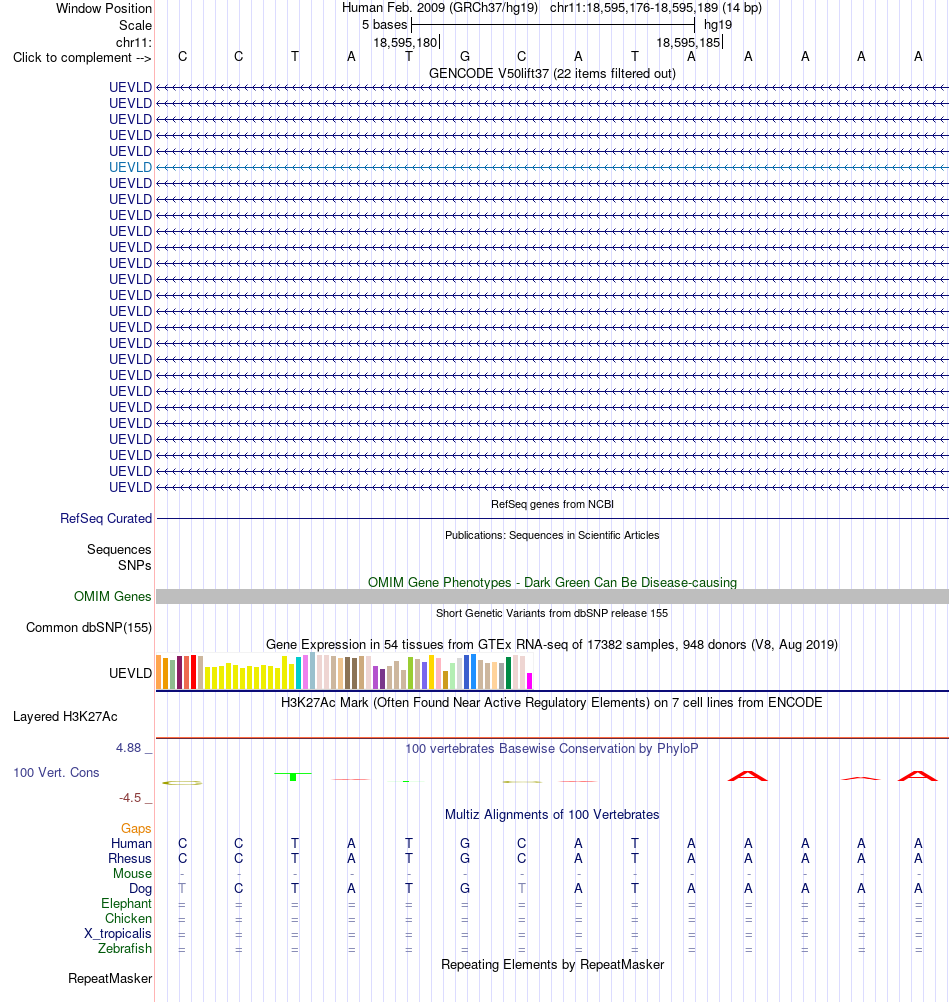Screen dimensions: 950x1002
Task: Click the 'RefSeq Curated' track label
Action: [x=106, y=518]
